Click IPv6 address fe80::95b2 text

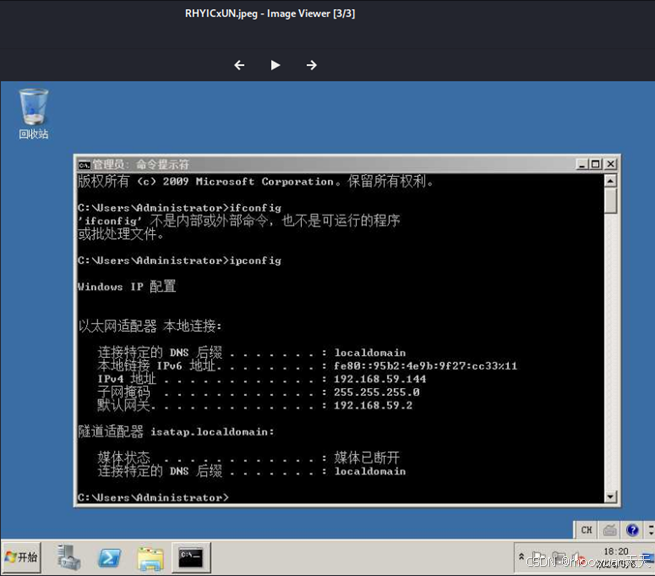coord(425,366)
